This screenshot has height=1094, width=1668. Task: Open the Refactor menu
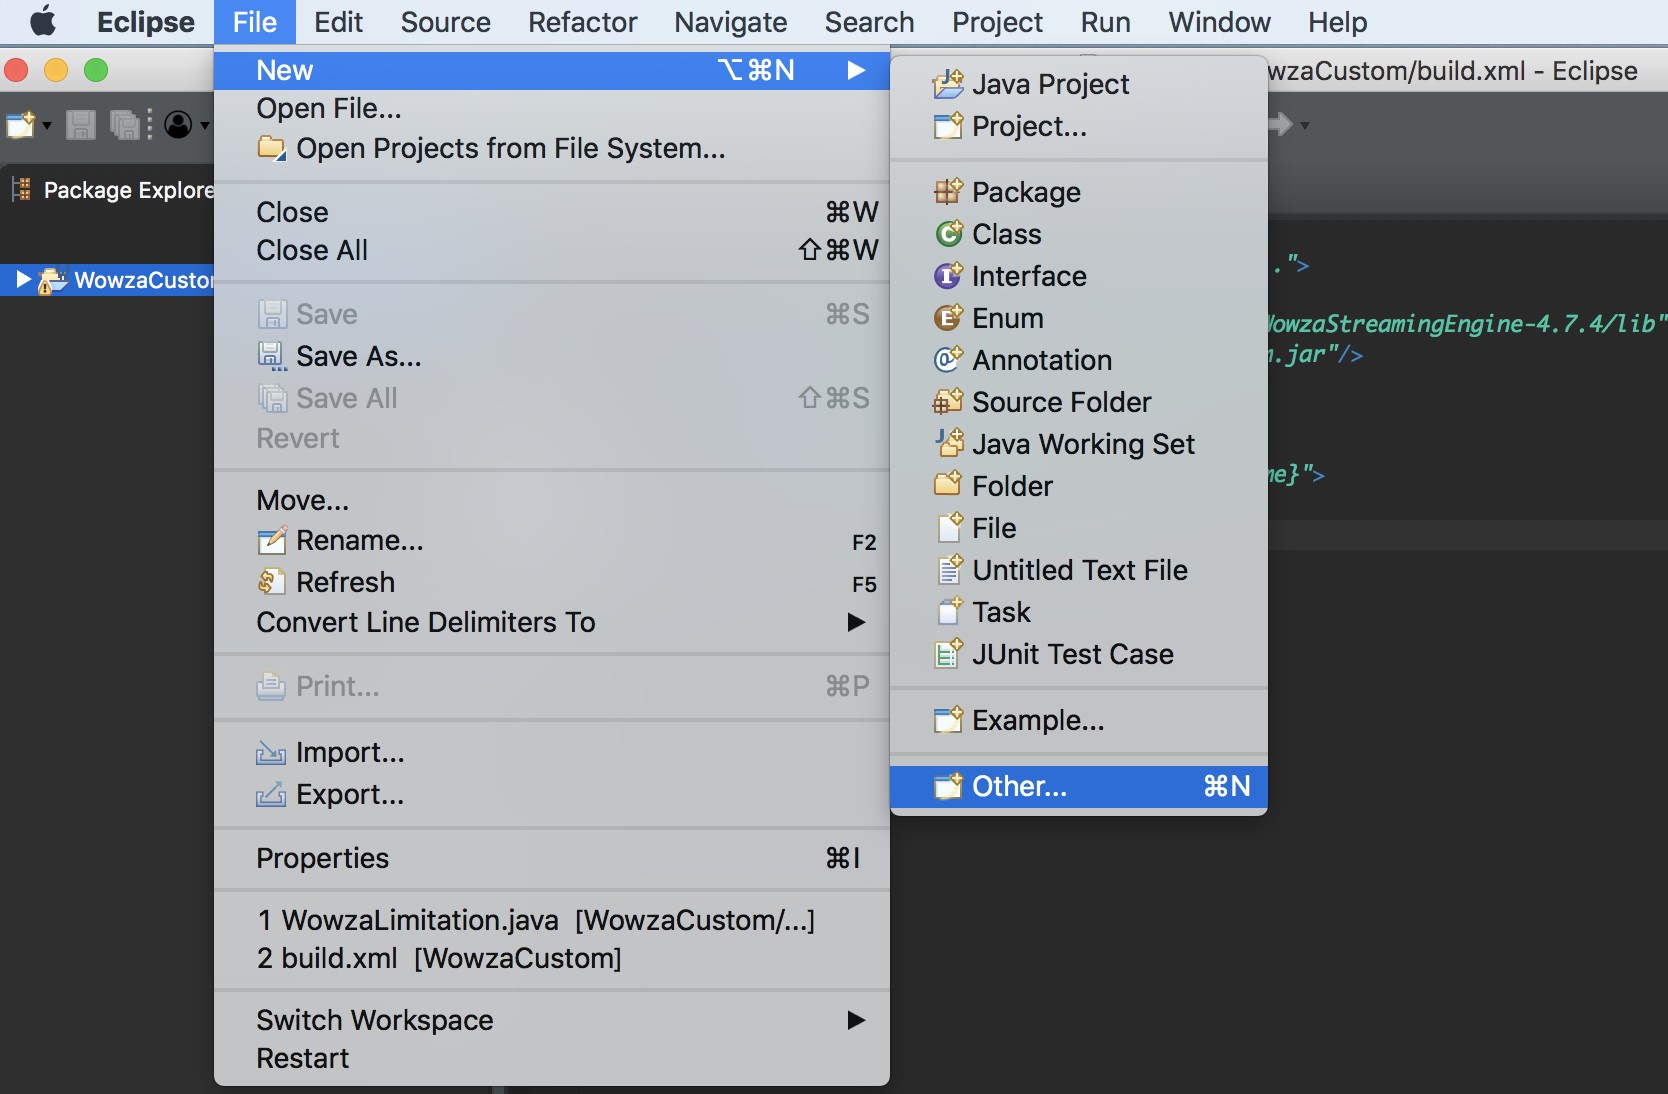pyautogui.click(x=582, y=22)
